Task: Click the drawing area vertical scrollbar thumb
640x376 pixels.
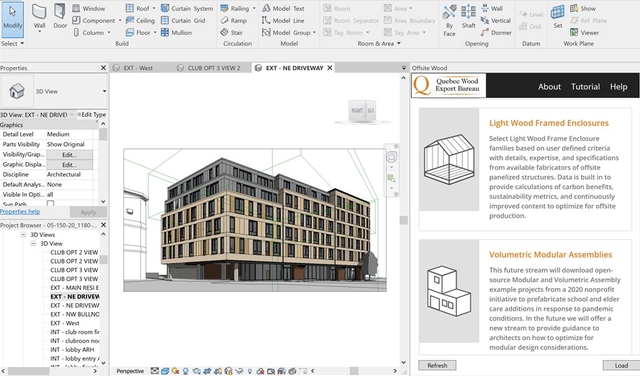Action: click(404, 220)
